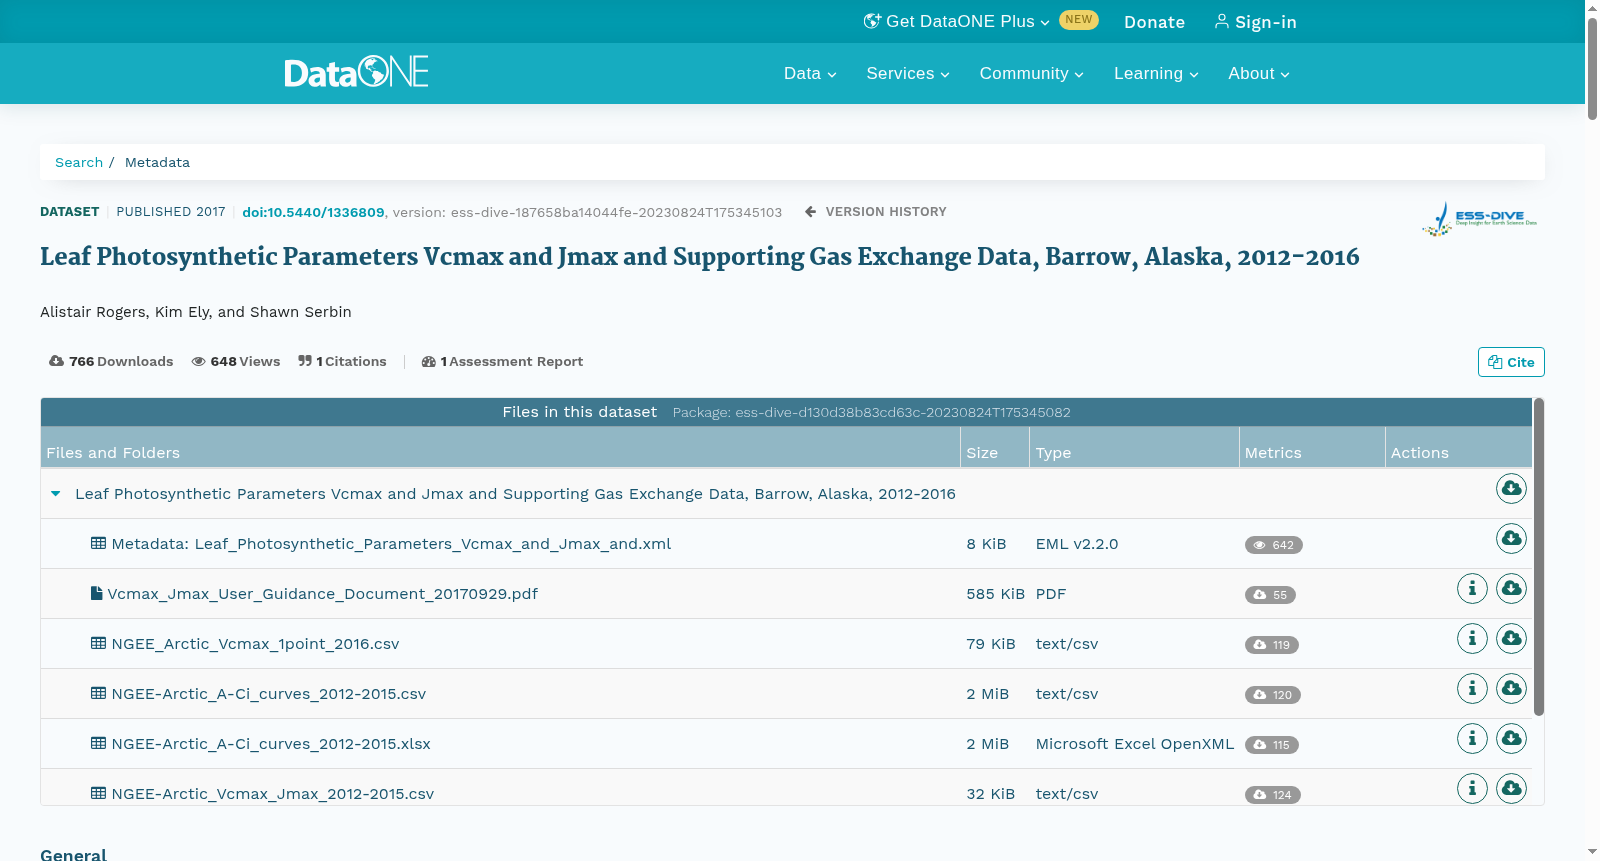Image resolution: width=1600 pixels, height=861 pixels.
Task: Show info for NGEE-Arctic_A-Ci_curves_2012-2015.xlsx
Action: point(1472,738)
